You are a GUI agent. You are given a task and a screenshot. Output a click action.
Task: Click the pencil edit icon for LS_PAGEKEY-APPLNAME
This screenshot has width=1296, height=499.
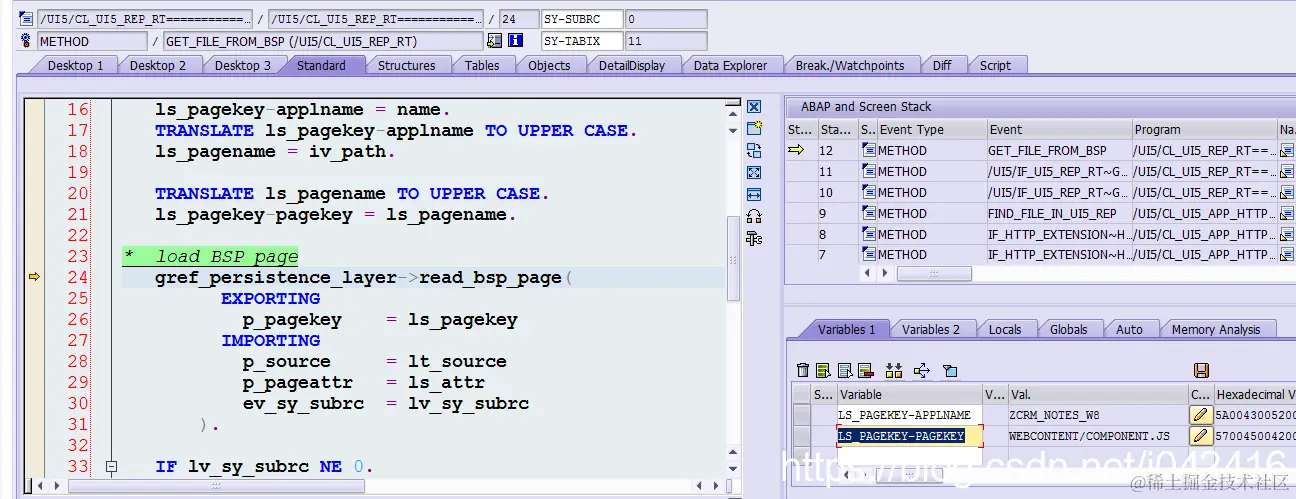point(1200,415)
